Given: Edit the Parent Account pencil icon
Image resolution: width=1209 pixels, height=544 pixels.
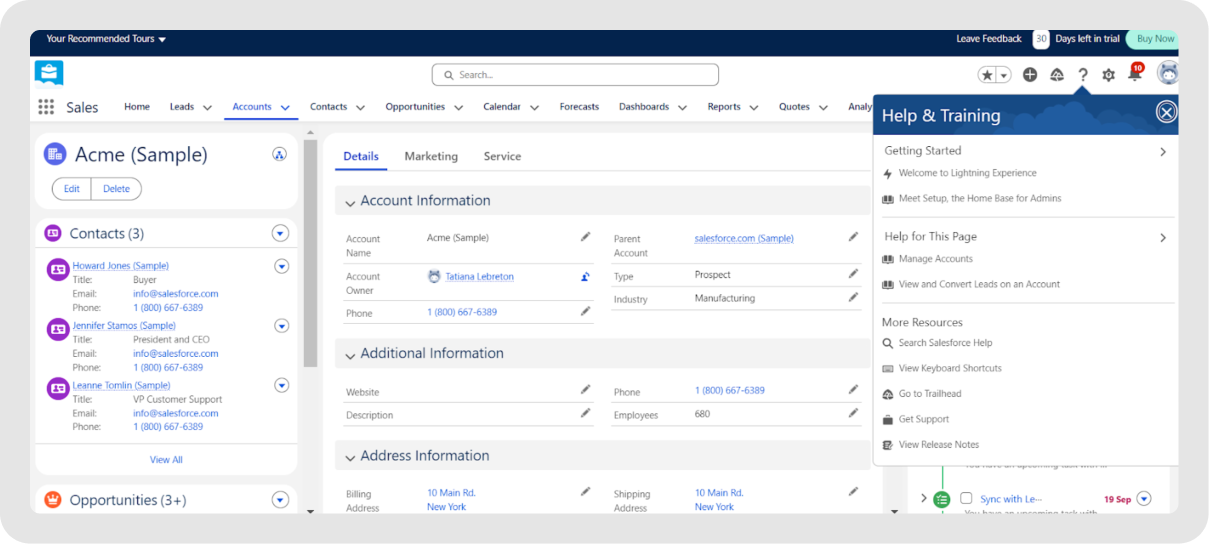Looking at the screenshot, I should (x=853, y=237).
